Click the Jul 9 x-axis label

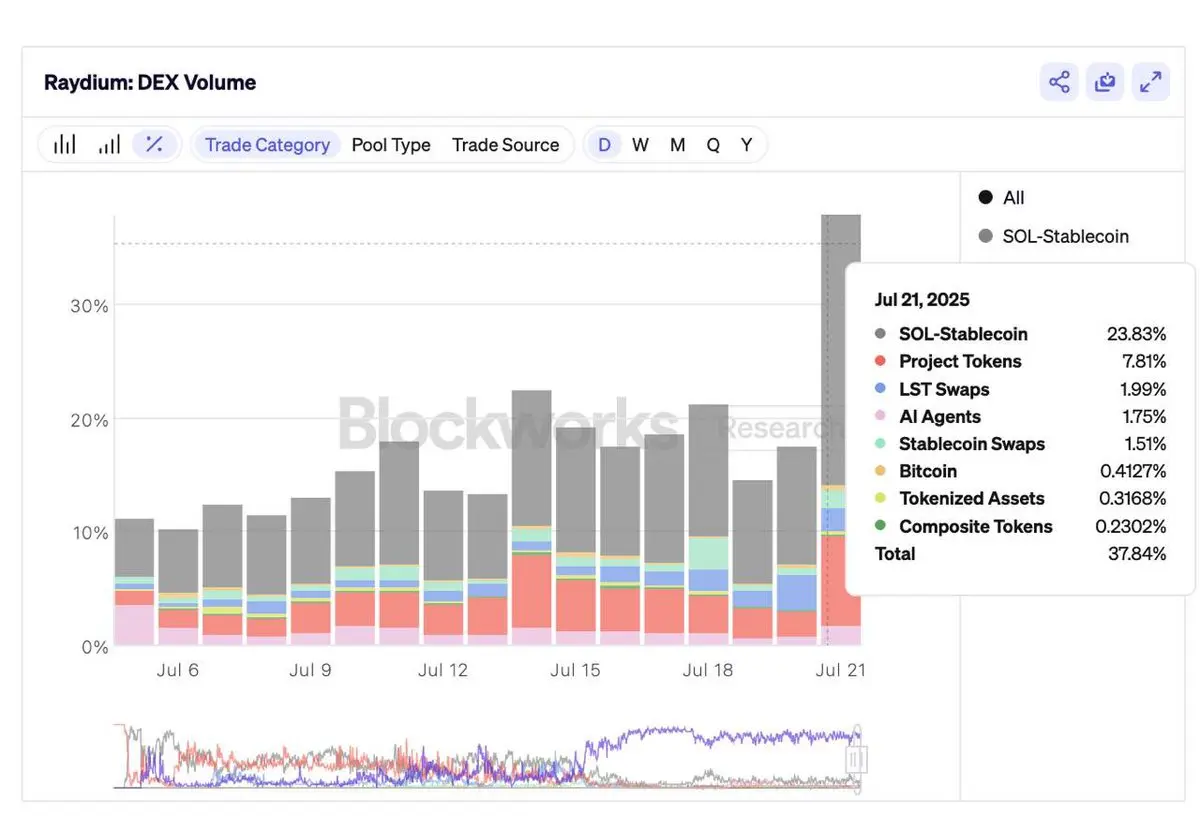tap(310, 670)
